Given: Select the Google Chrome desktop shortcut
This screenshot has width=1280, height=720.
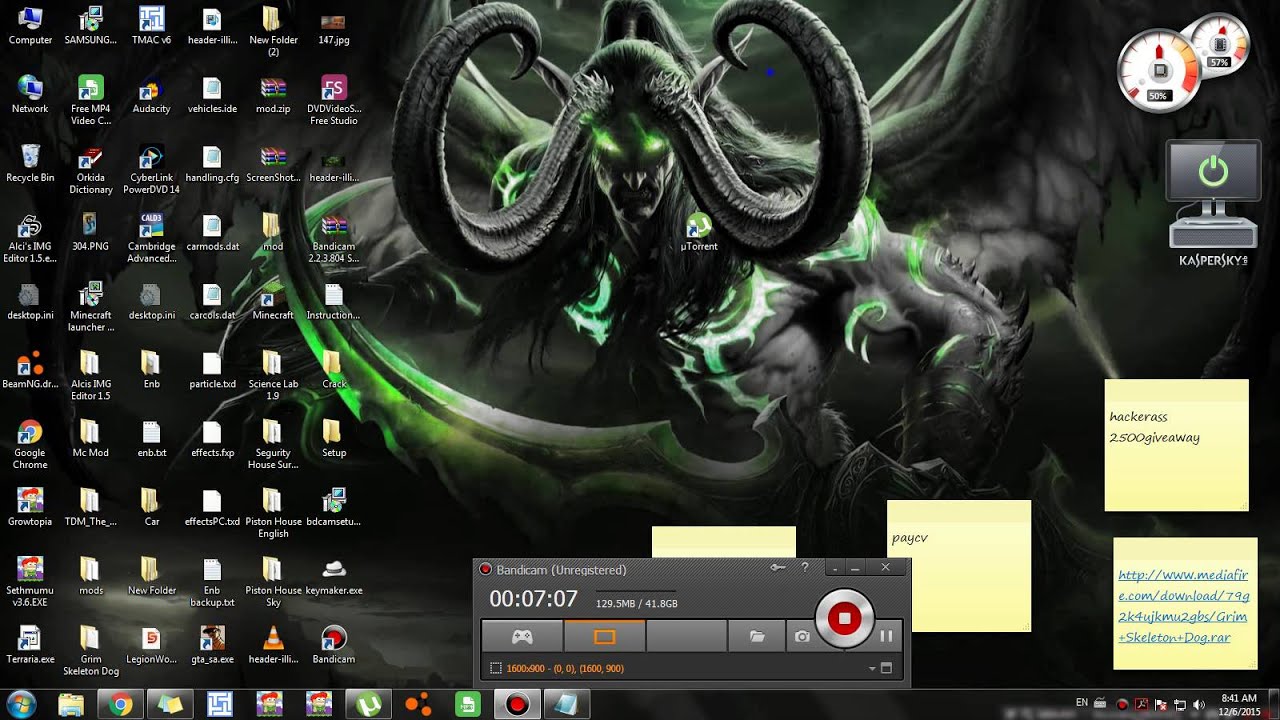Looking at the screenshot, I should click(30, 445).
